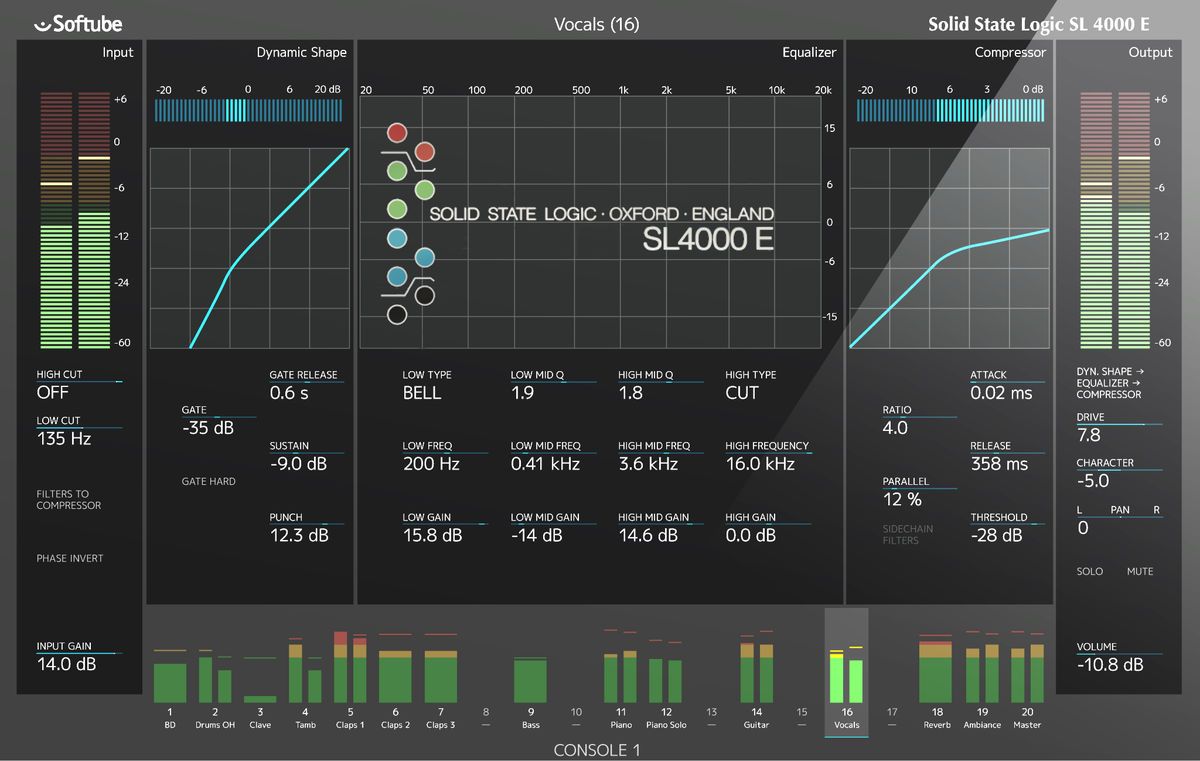Click the Input level meter
1200x761 pixels.
75,220
